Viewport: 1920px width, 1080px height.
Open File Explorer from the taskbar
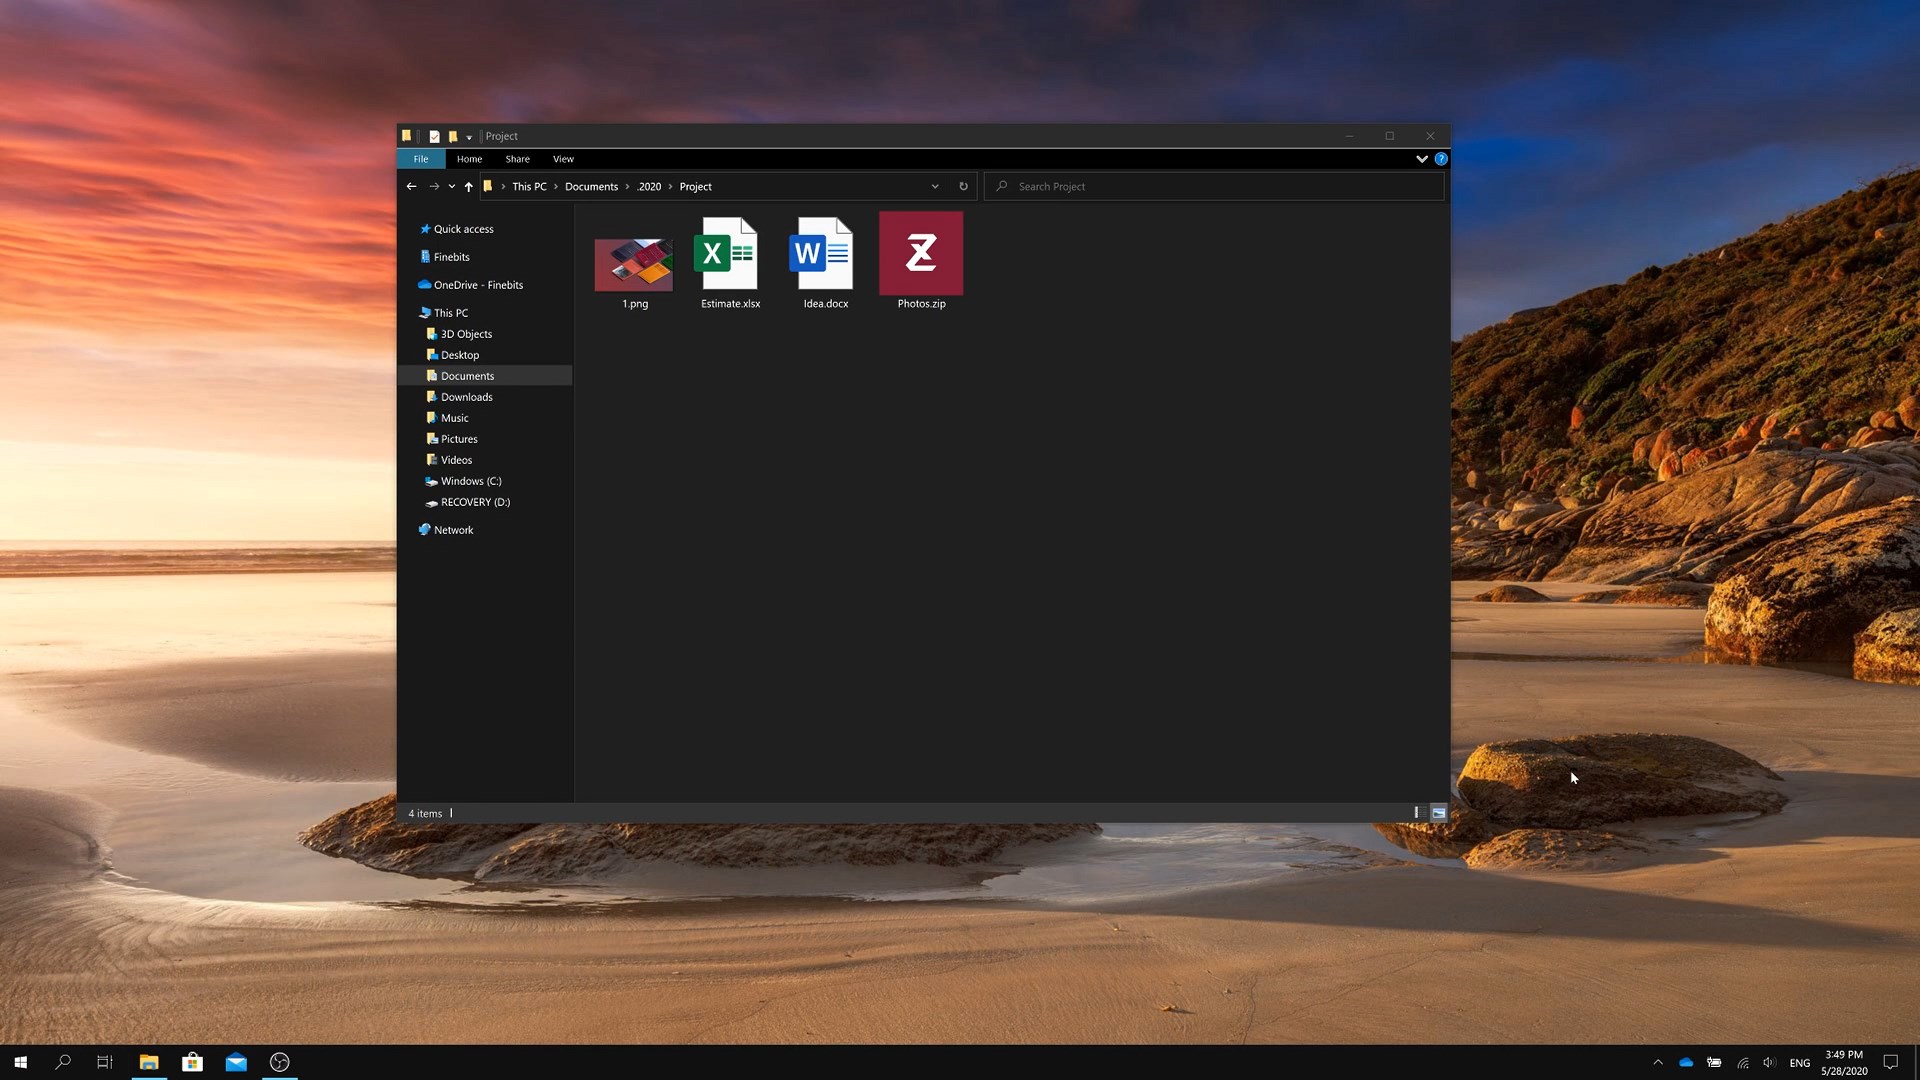pyautogui.click(x=148, y=1062)
